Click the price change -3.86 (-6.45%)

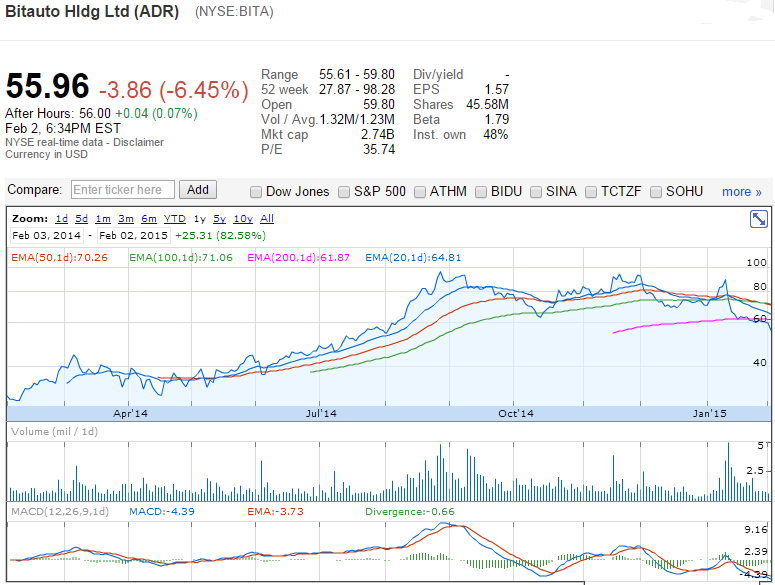coord(173,90)
